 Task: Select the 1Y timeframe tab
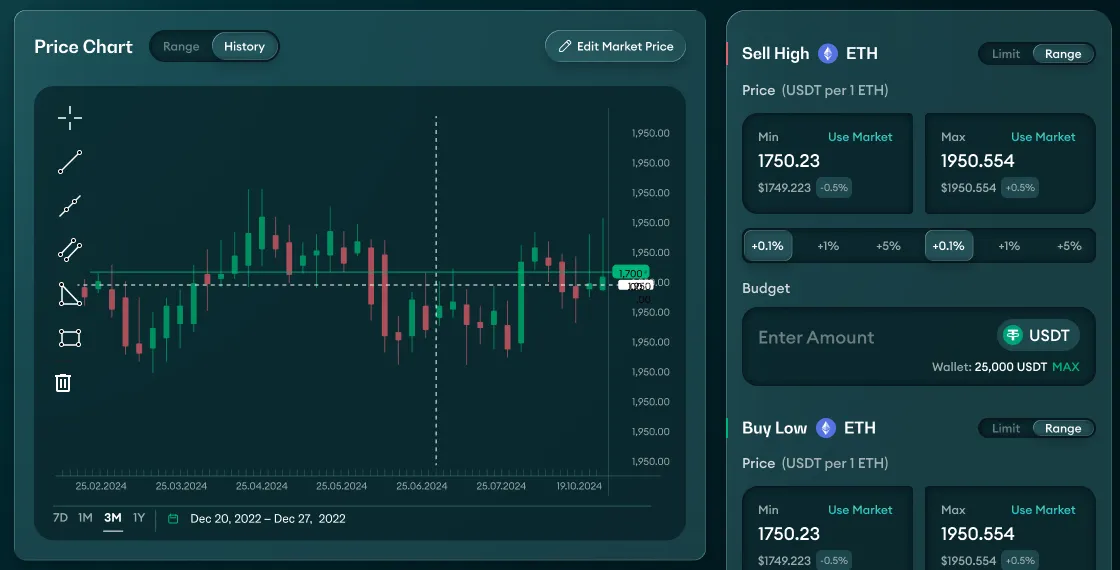[139, 518]
